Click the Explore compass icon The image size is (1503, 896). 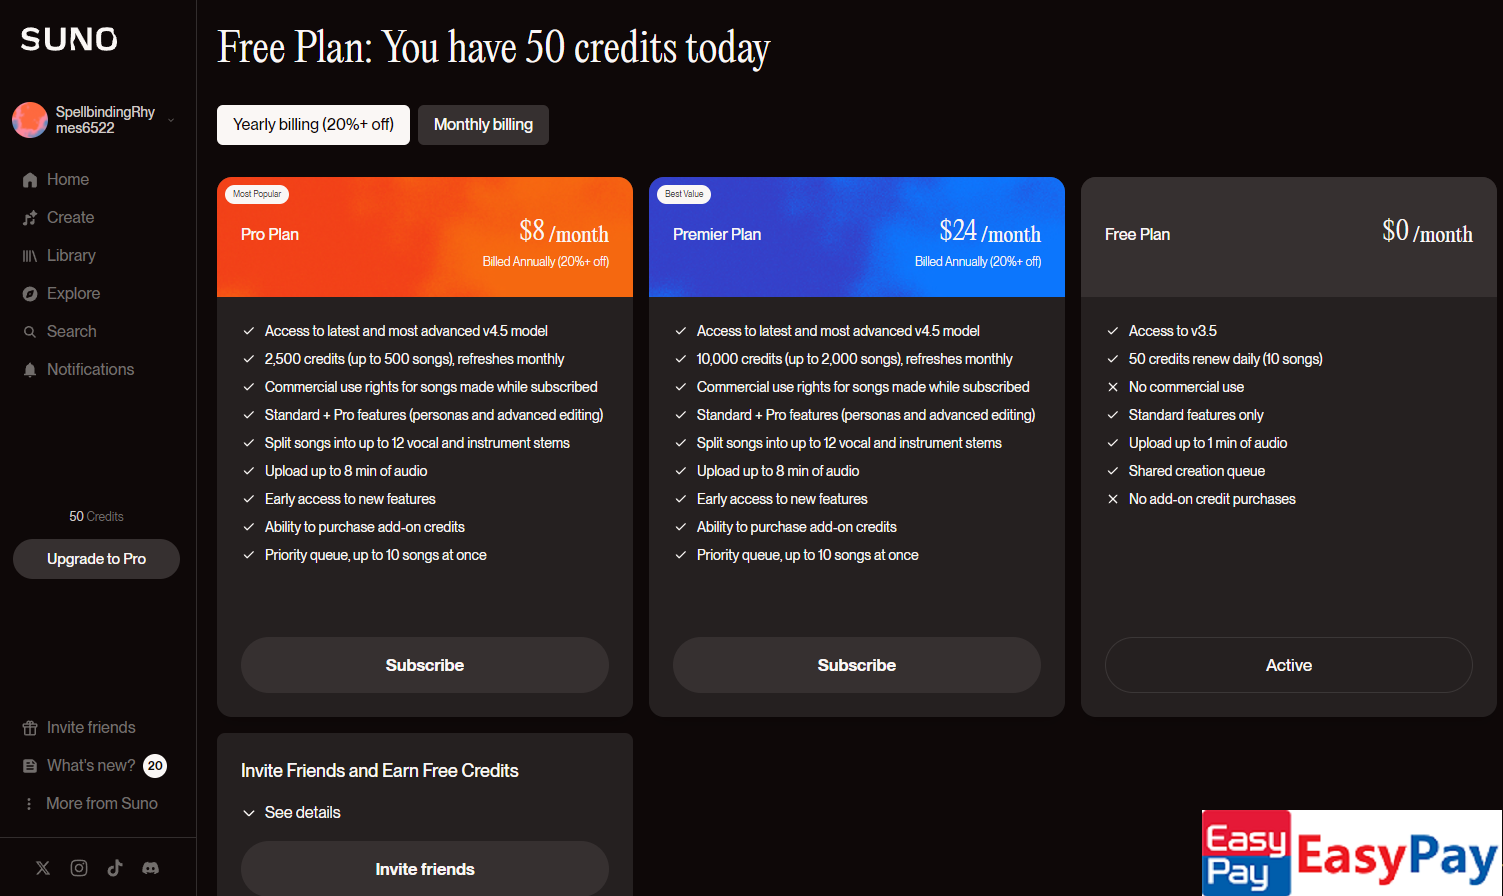(30, 294)
